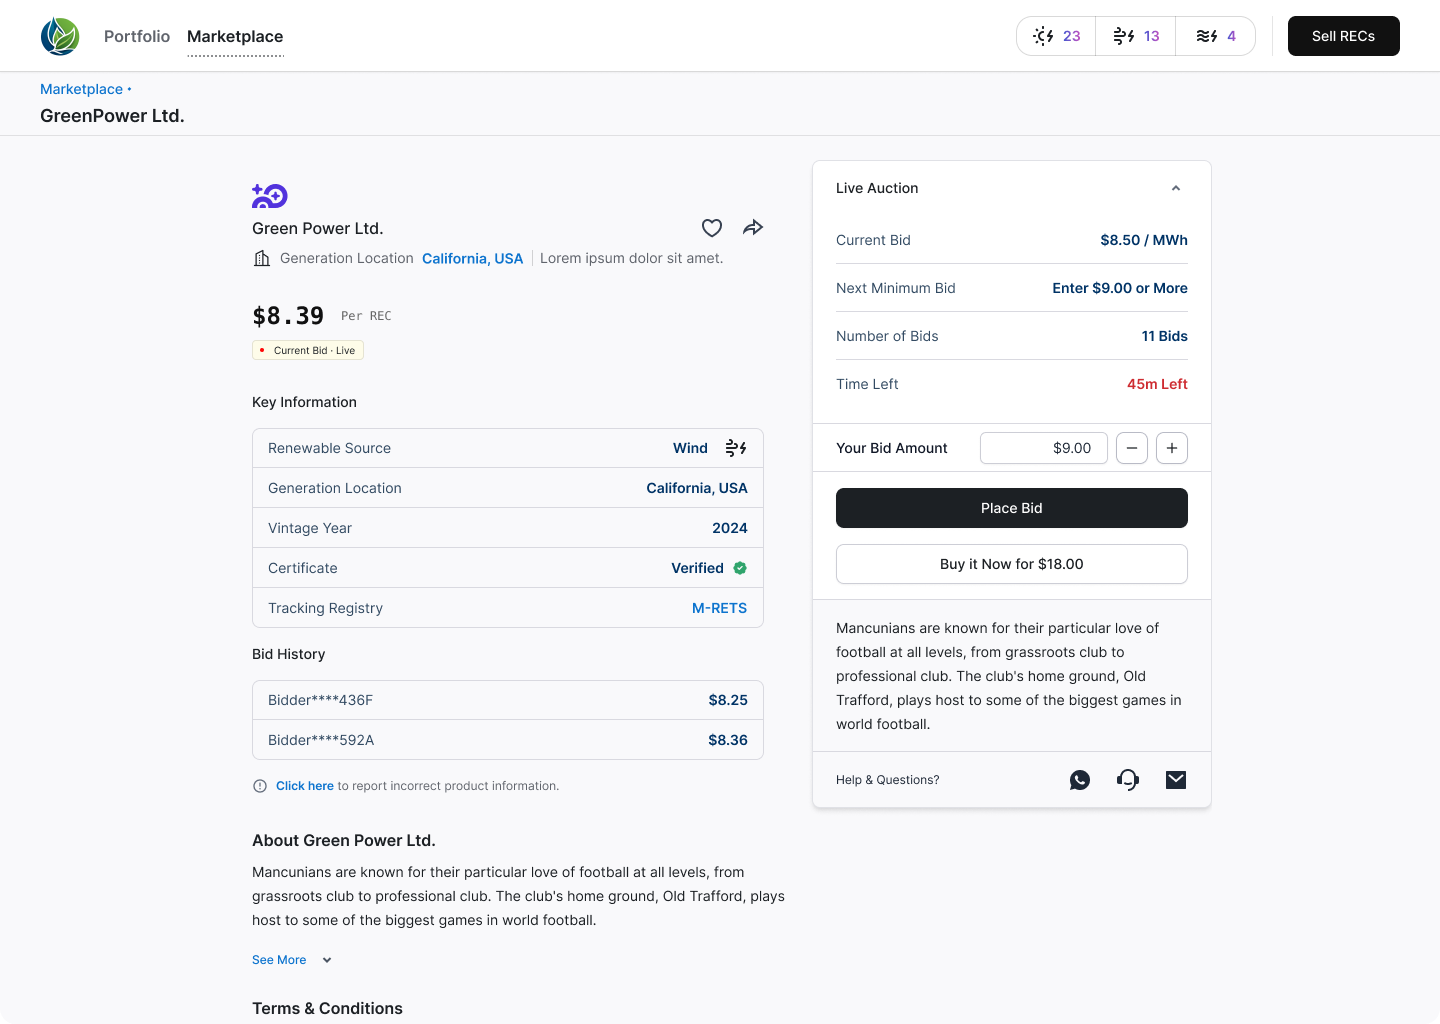Open the M-RETS tracking registry link
This screenshot has width=1440, height=1024.
(x=719, y=608)
